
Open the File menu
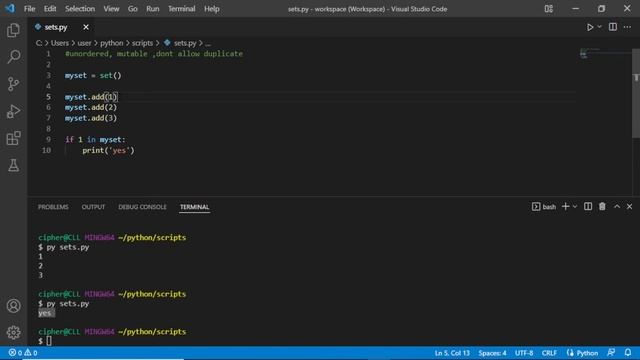[x=29, y=9]
